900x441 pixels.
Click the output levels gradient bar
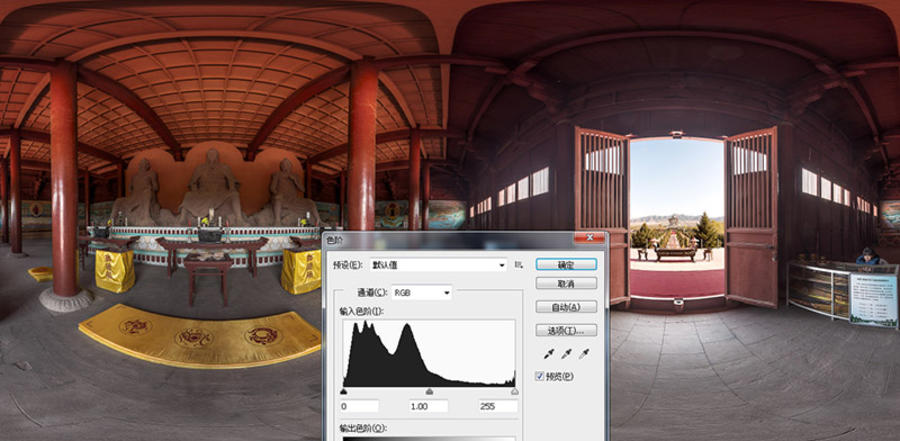coord(429,437)
